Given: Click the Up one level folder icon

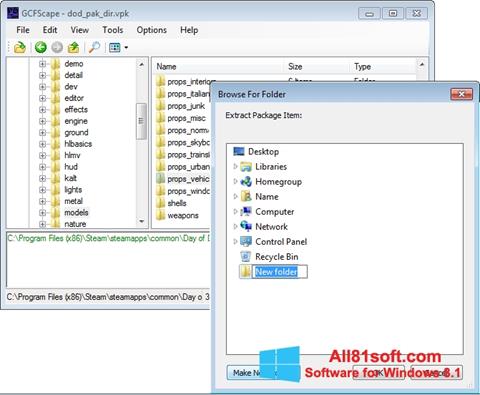Looking at the screenshot, I should 74,47.
